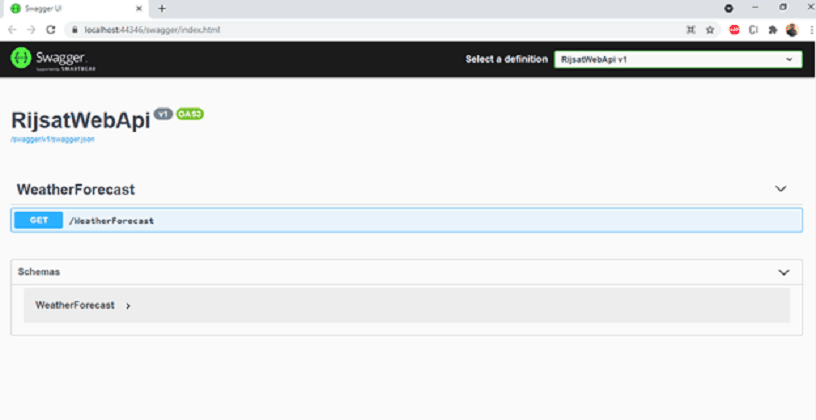
Task: Expand the WeatherForecast schema arrow
Action: pos(128,306)
